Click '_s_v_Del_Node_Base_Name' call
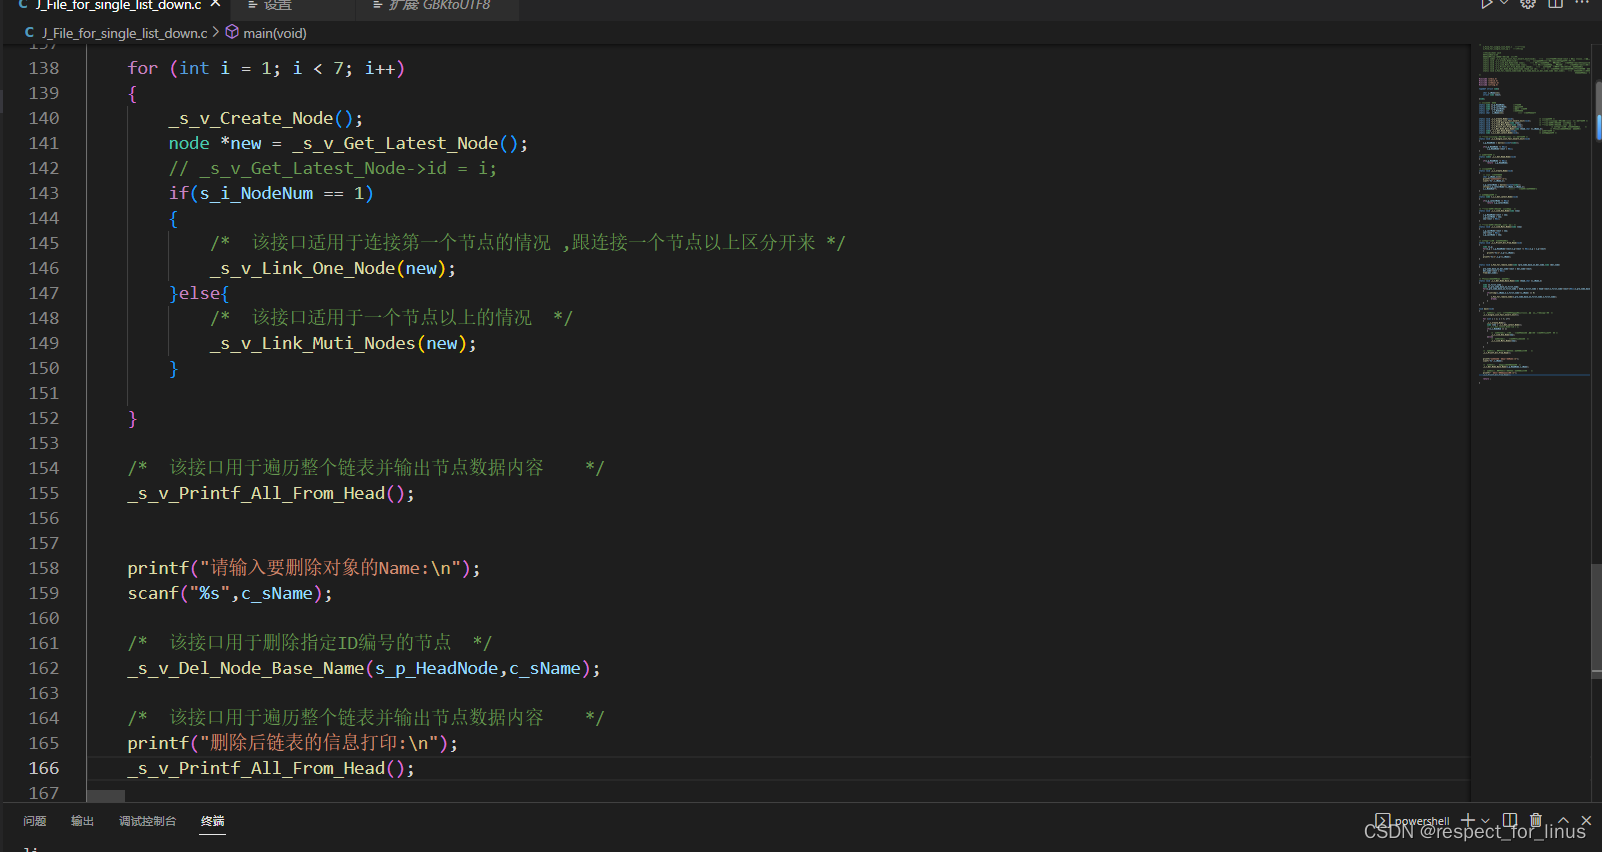 click(246, 668)
